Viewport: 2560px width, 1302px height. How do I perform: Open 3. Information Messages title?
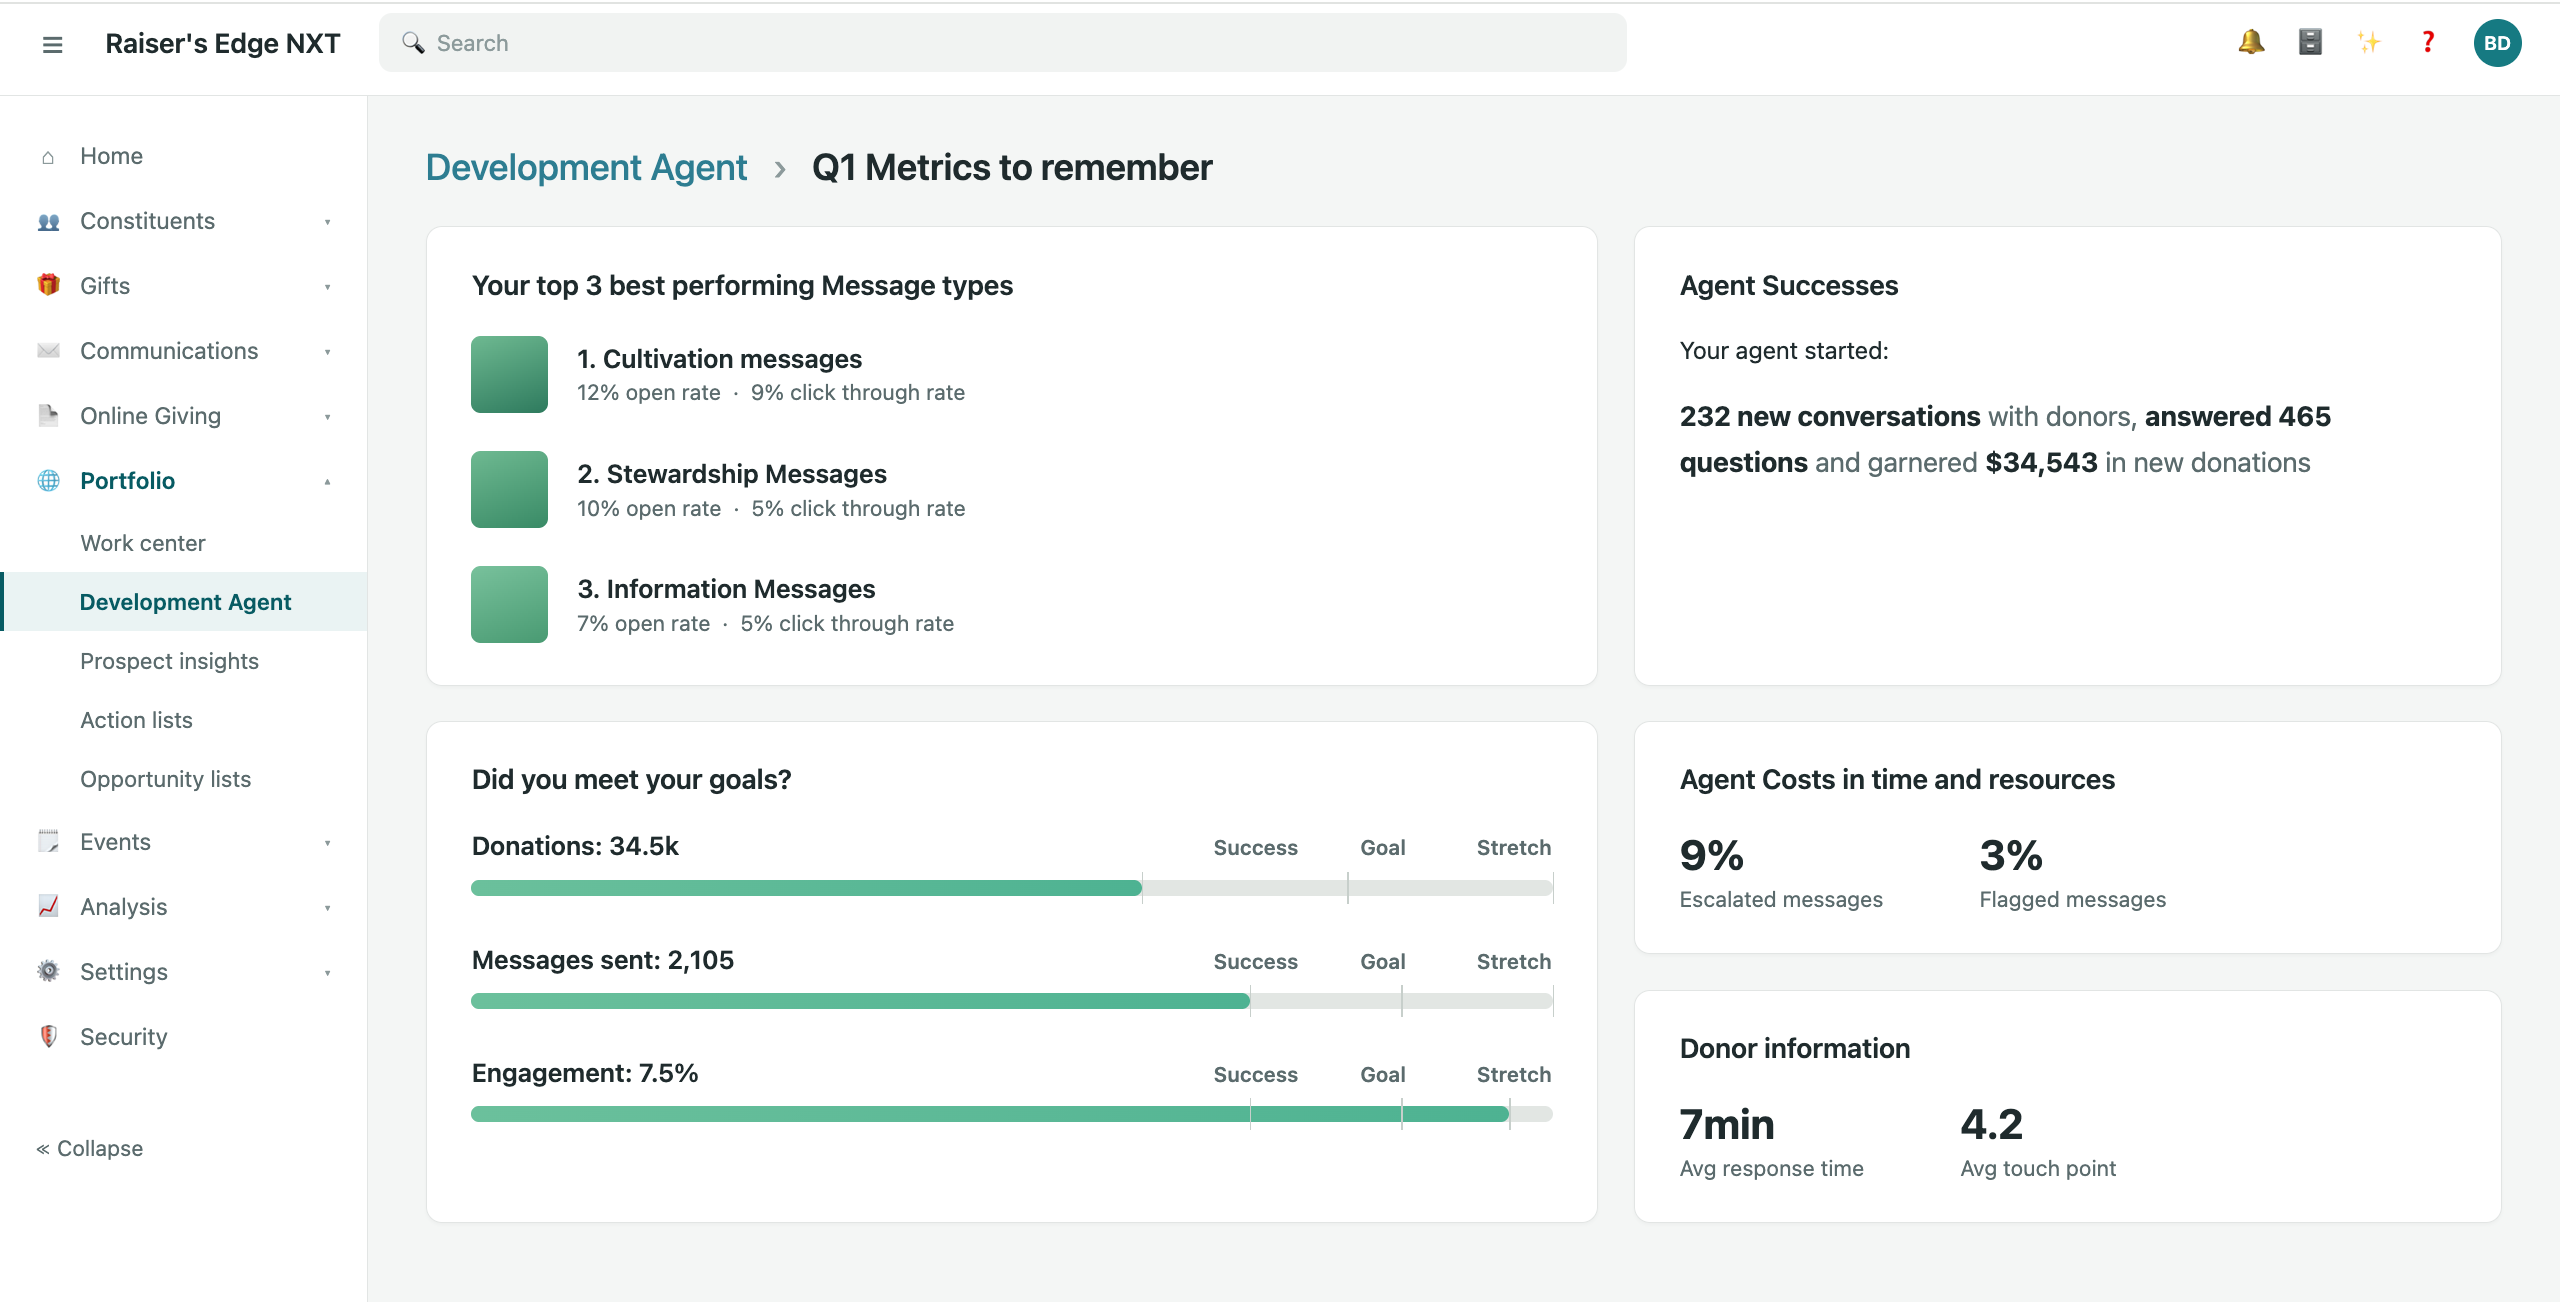pos(726,589)
